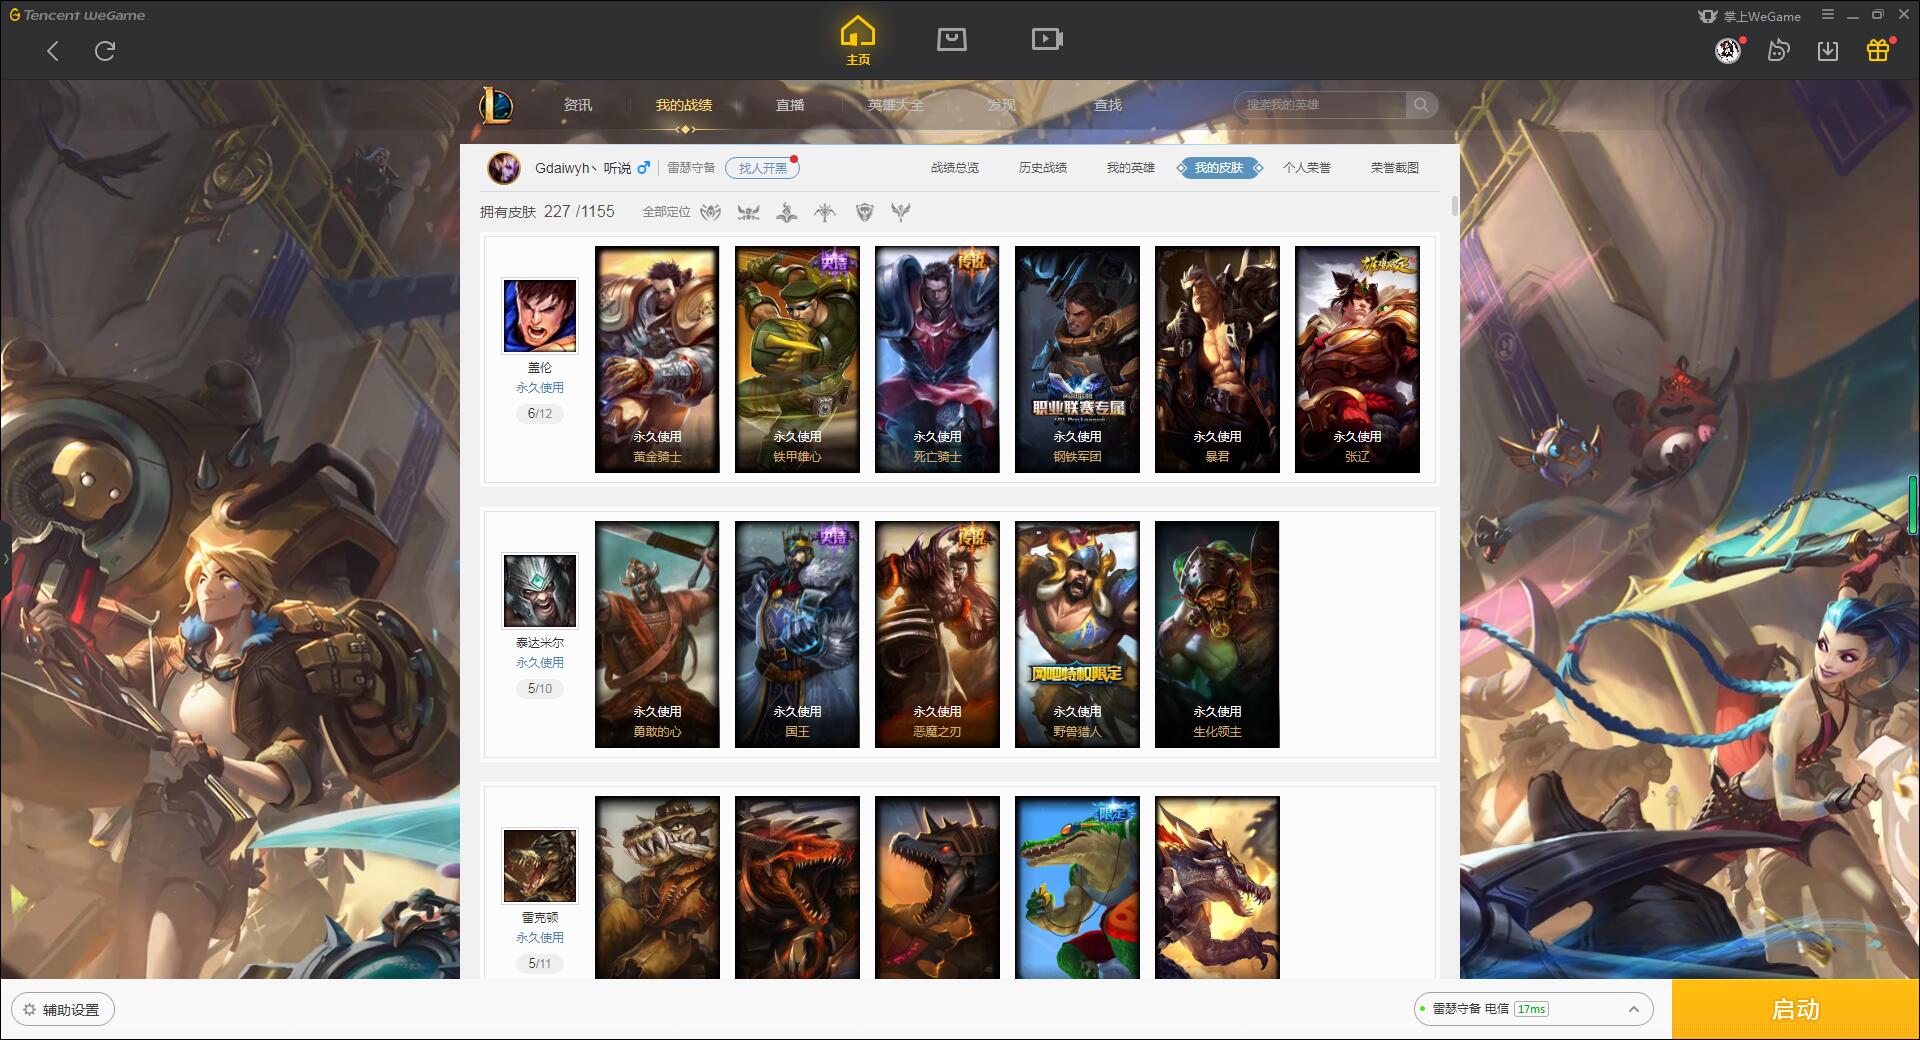Open the video live icon in top bar

click(x=1047, y=39)
